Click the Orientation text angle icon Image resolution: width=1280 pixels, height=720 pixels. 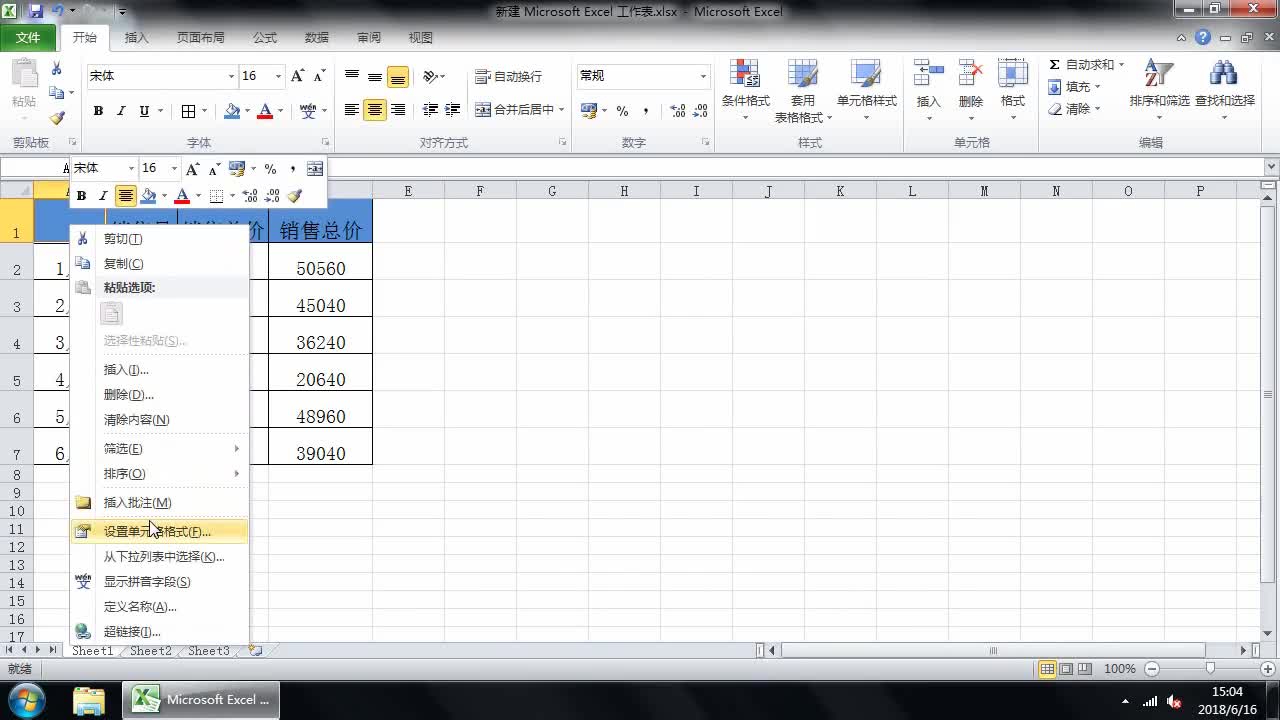click(x=430, y=76)
